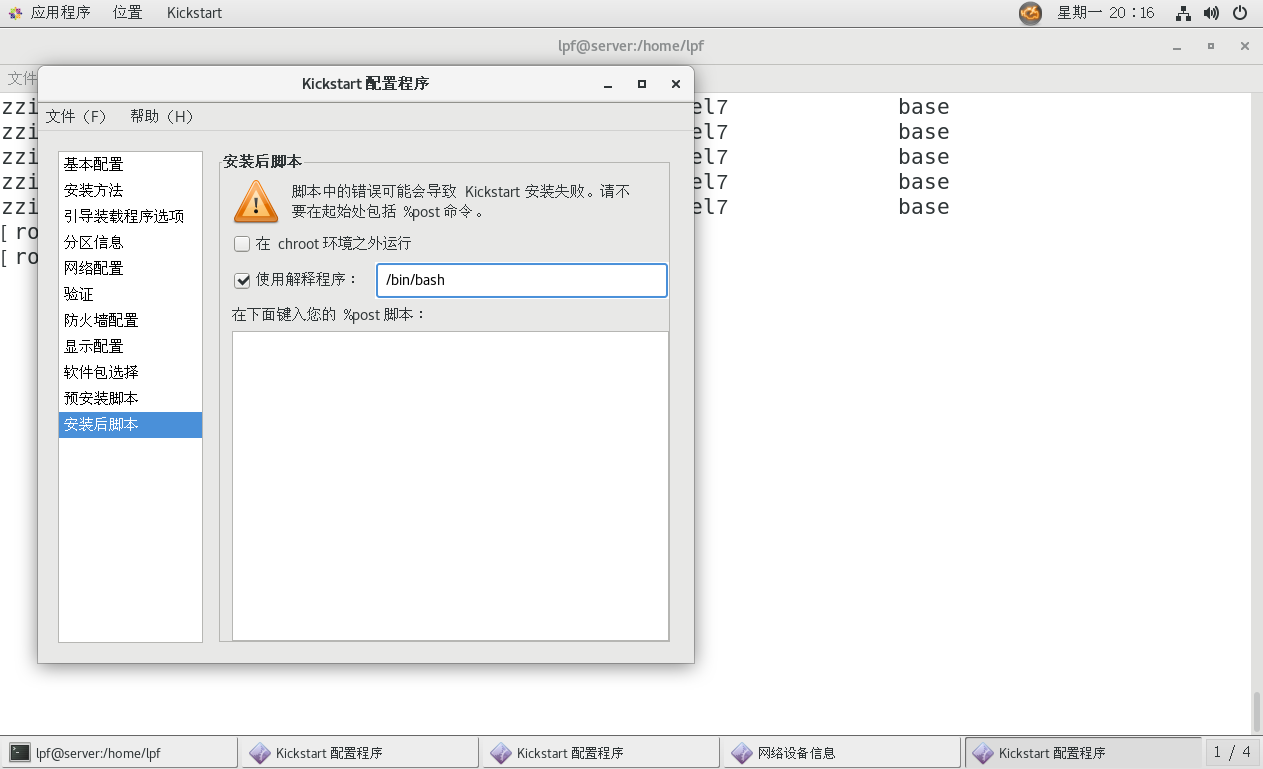Click the orange round icon in the system tray

coord(1030,13)
